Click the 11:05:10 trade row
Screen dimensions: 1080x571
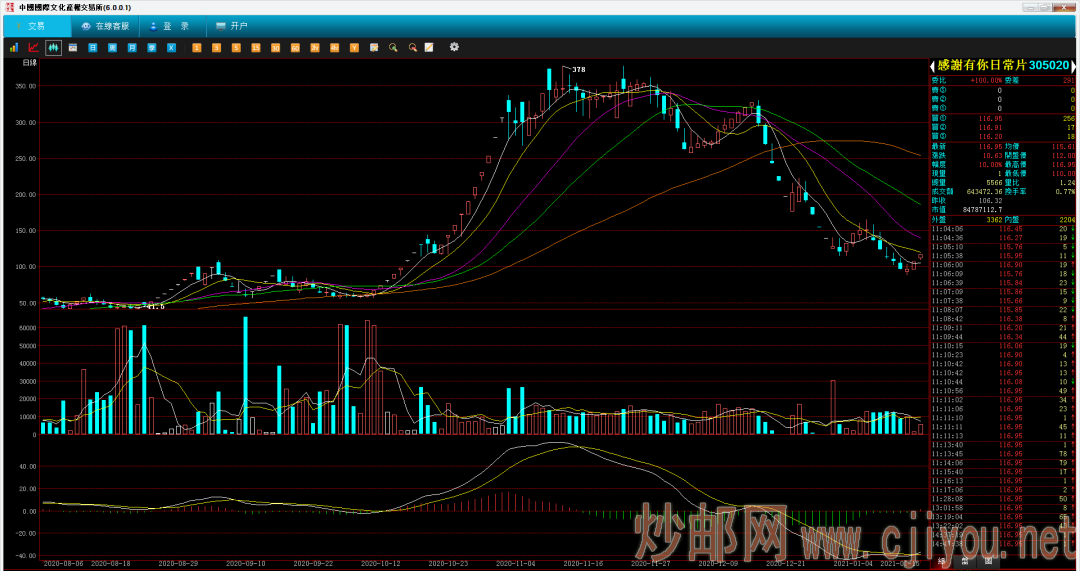coord(1003,247)
